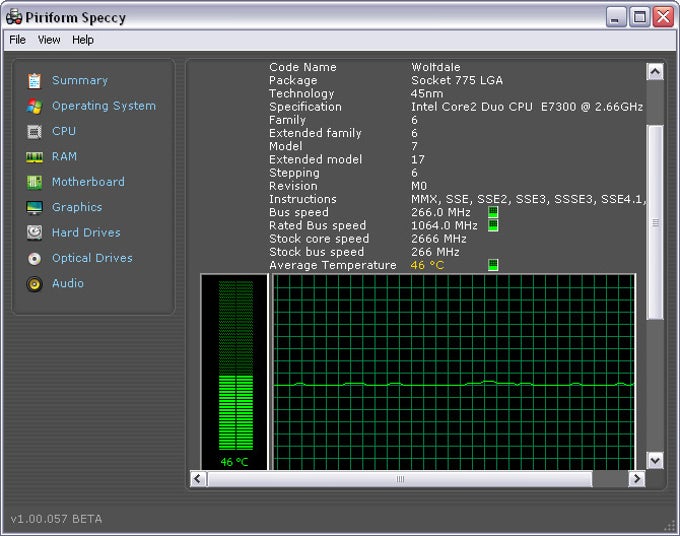Click the Average Temperature label
Screen dimensions: 680x536
click(x=333, y=265)
